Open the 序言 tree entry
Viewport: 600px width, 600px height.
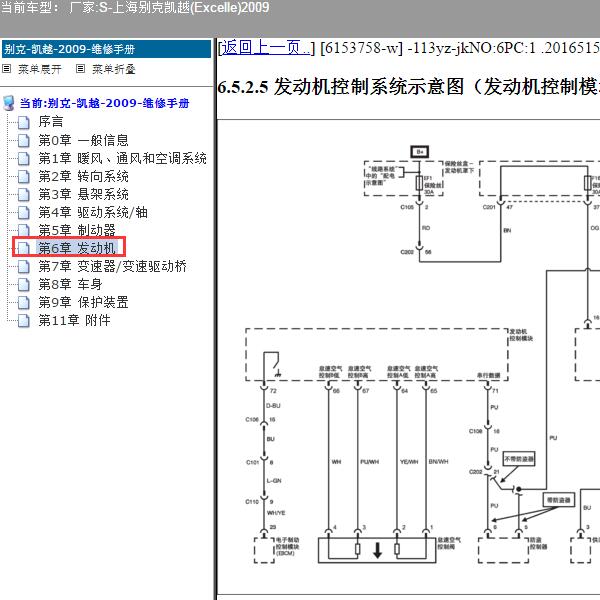[51, 122]
